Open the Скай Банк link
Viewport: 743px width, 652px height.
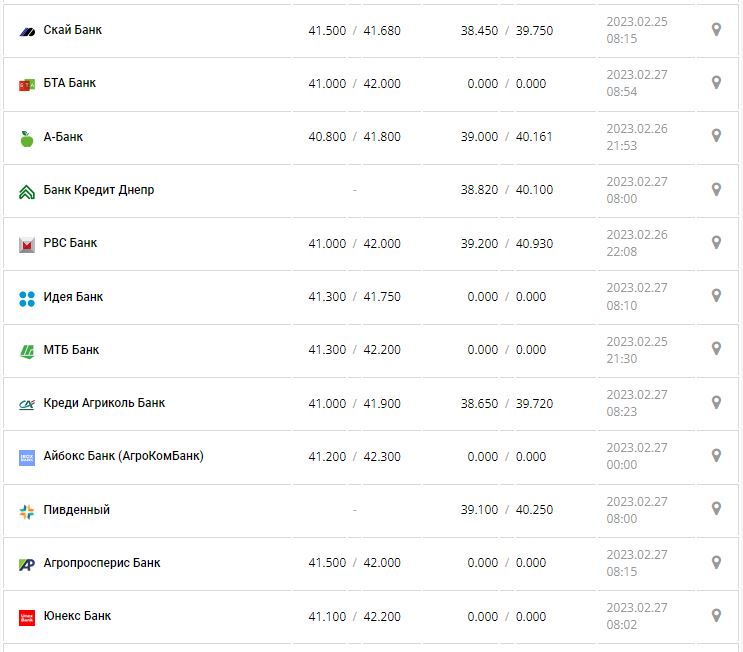pyautogui.click(x=72, y=30)
